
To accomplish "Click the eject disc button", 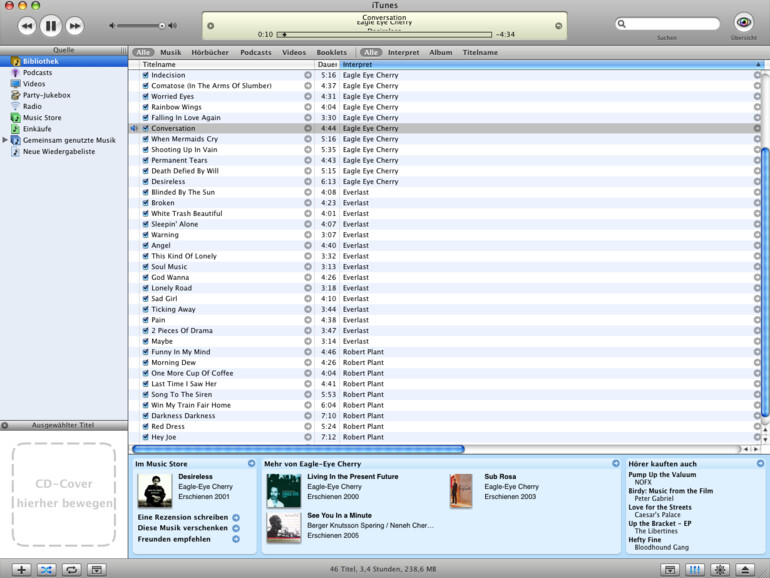I will [745, 570].
